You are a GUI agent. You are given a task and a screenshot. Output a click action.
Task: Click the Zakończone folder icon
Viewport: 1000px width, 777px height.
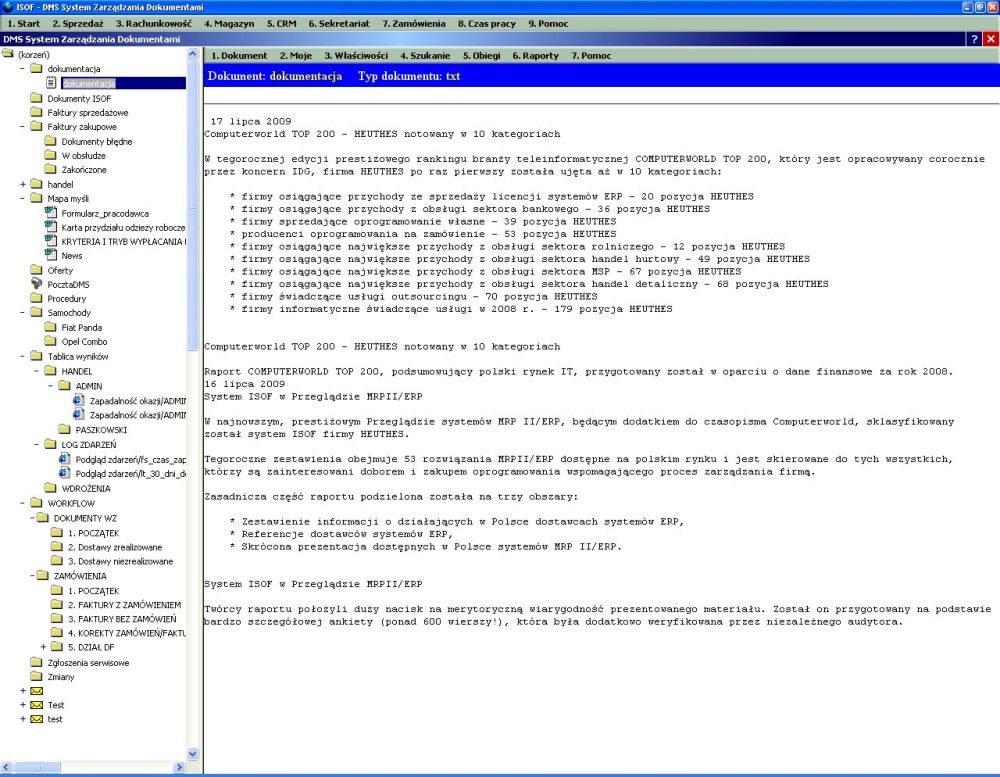(51, 169)
